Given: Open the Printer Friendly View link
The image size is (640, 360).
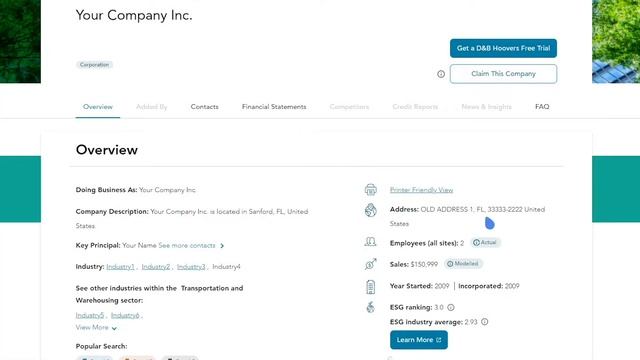Looking at the screenshot, I should tap(421, 190).
